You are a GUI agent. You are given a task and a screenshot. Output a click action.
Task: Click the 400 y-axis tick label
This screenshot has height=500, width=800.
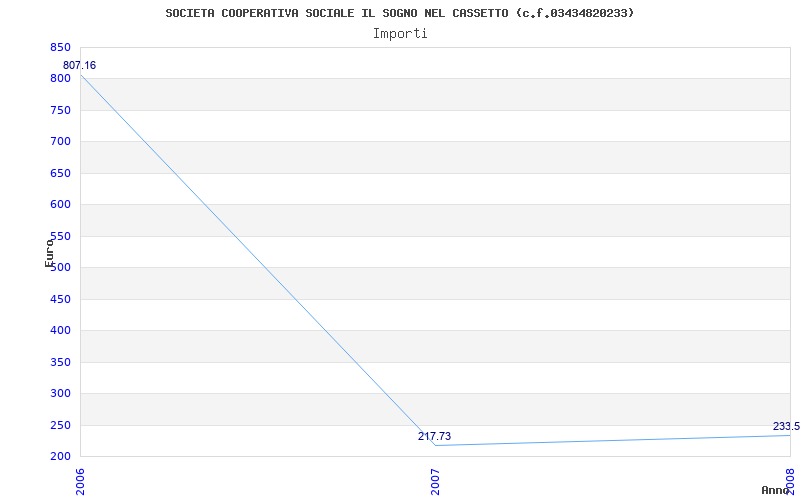coord(60,331)
